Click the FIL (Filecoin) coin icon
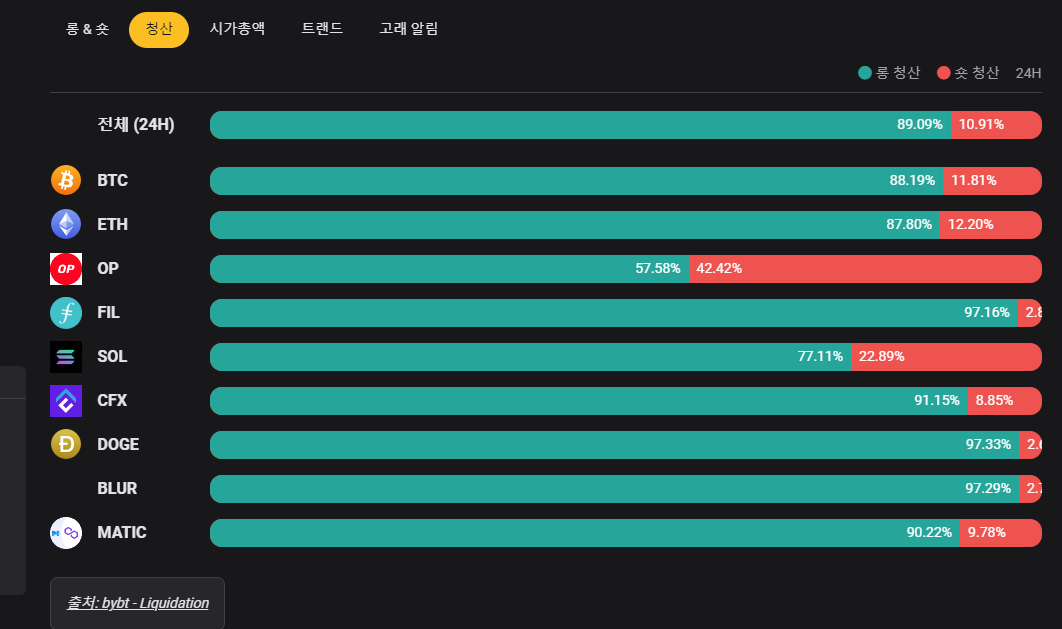 pos(65,312)
